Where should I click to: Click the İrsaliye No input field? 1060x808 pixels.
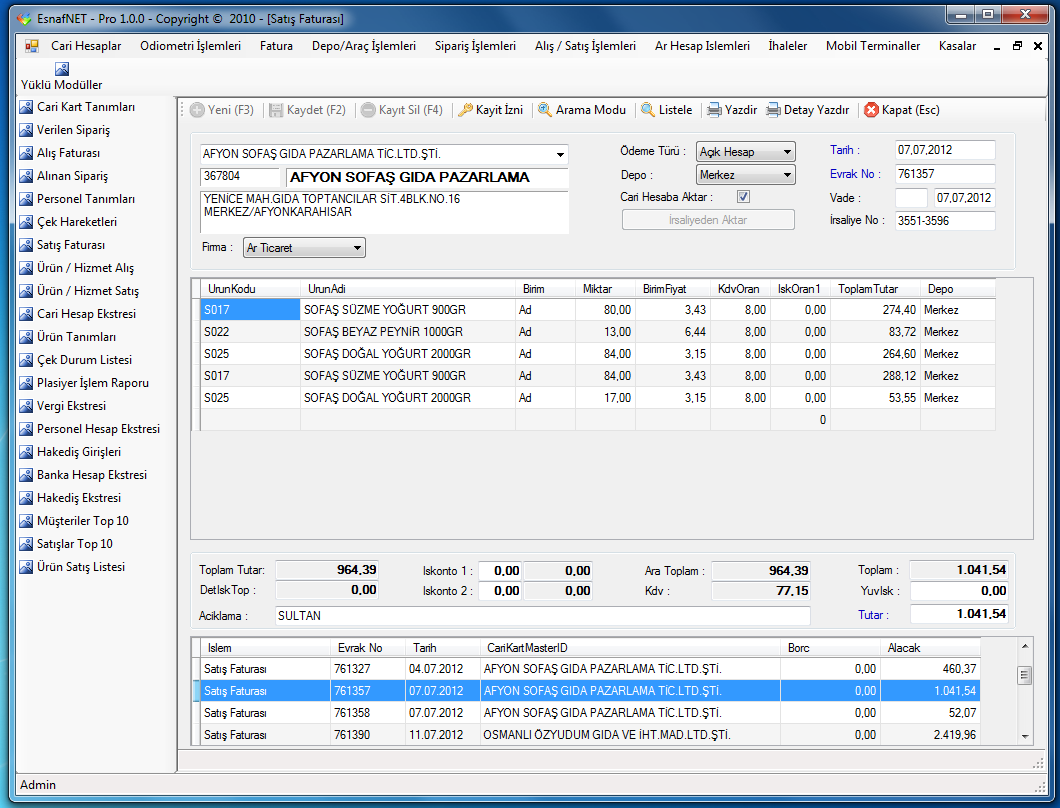tap(945, 220)
